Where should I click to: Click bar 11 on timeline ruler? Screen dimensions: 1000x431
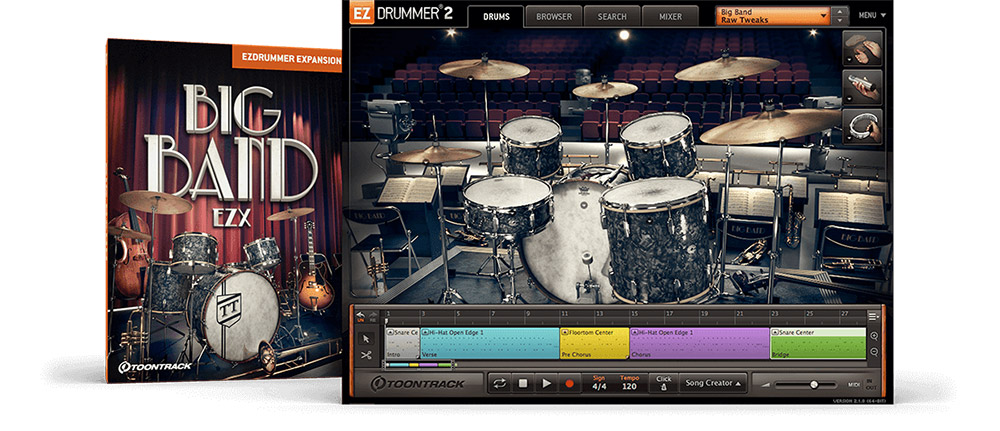point(563,314)
